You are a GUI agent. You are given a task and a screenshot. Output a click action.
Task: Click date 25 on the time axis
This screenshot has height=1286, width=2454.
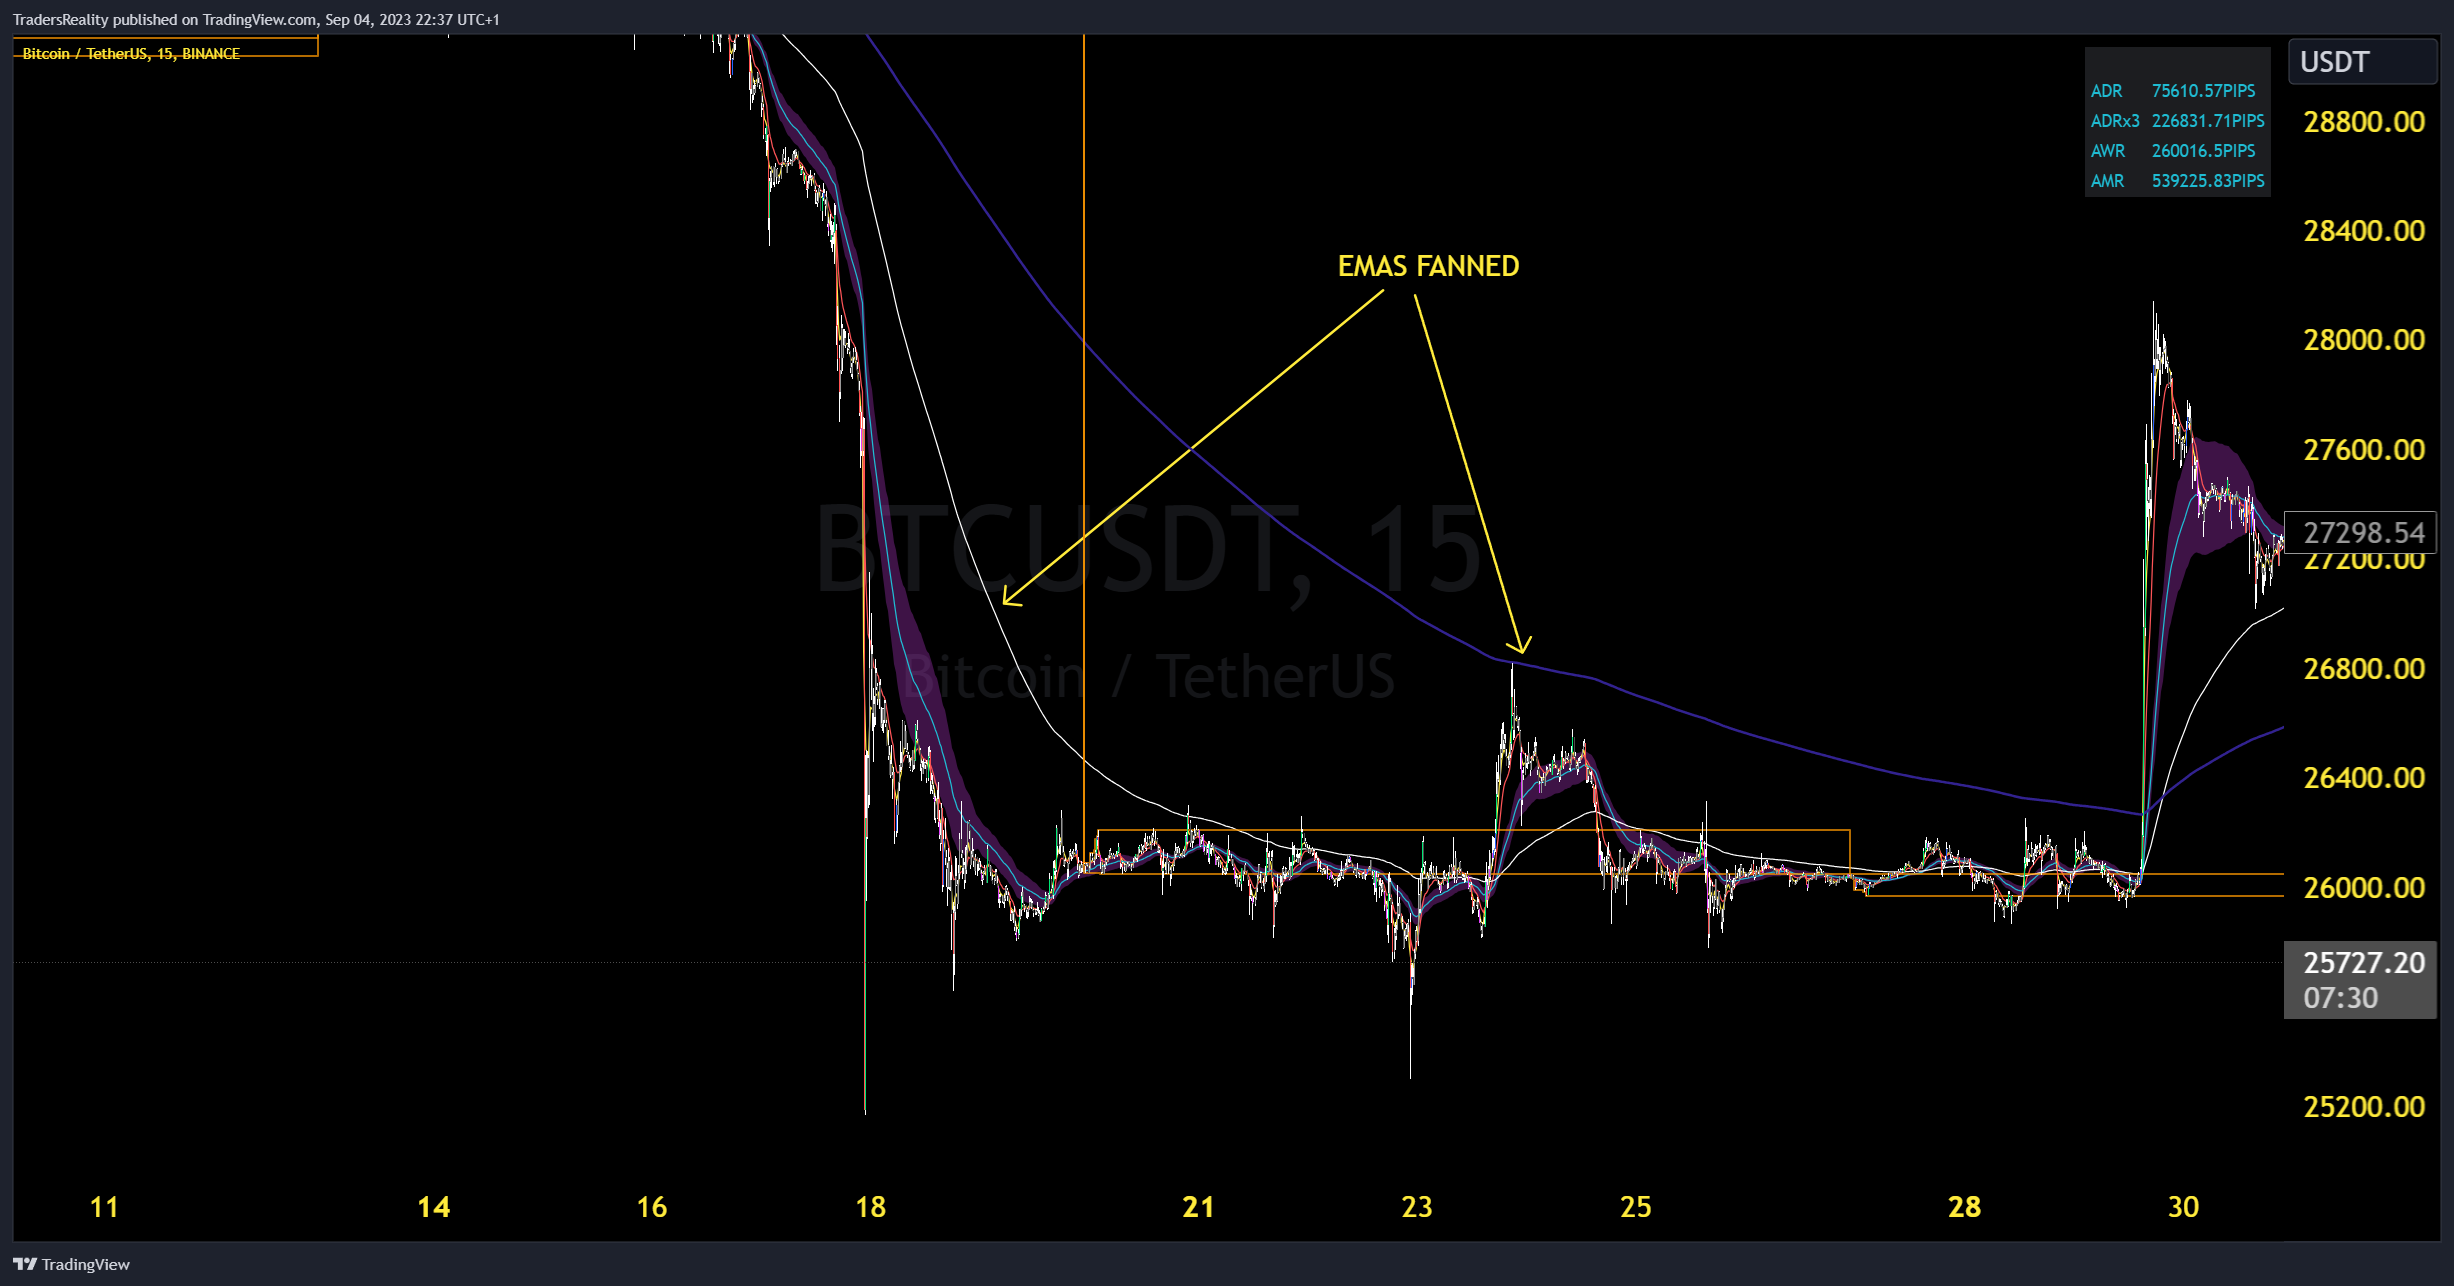tap(1636, 1207)
